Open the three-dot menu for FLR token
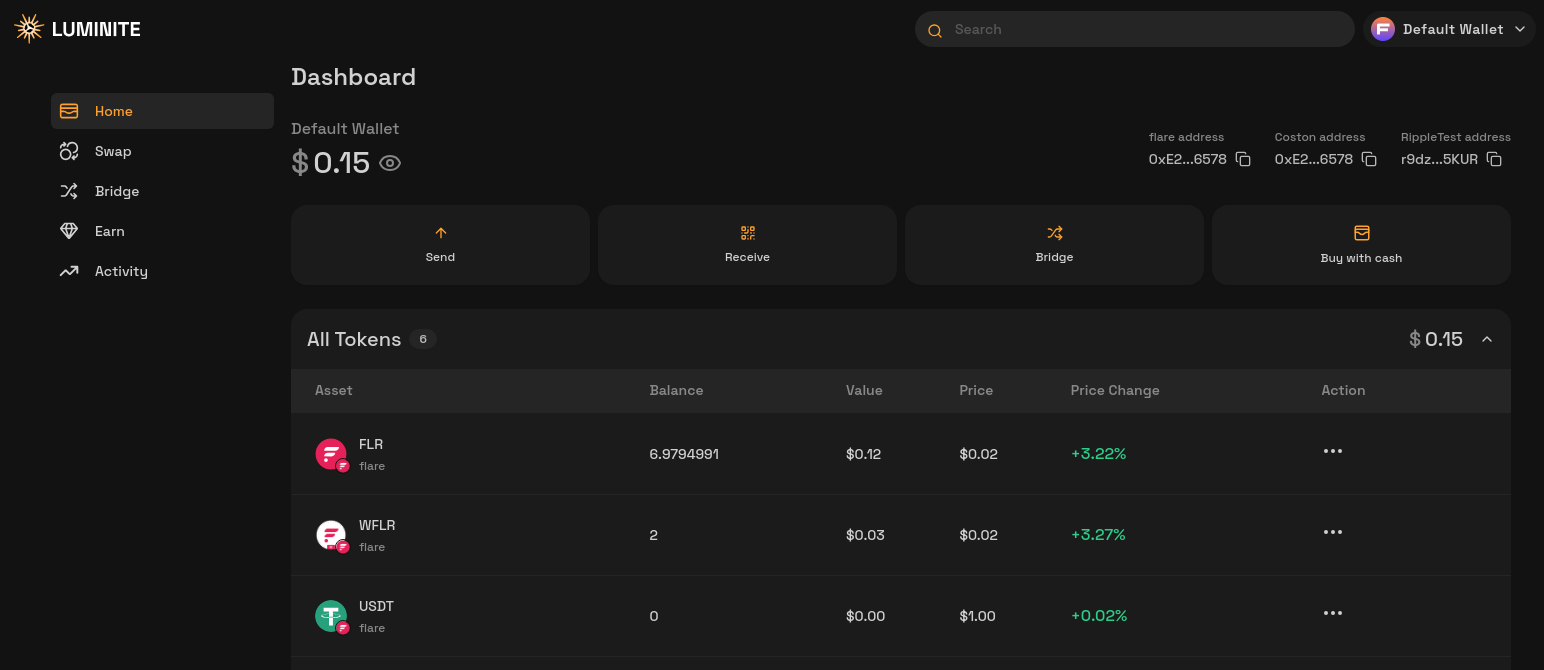Viewport: 1544px width, 670px height. click(1332, 451)
